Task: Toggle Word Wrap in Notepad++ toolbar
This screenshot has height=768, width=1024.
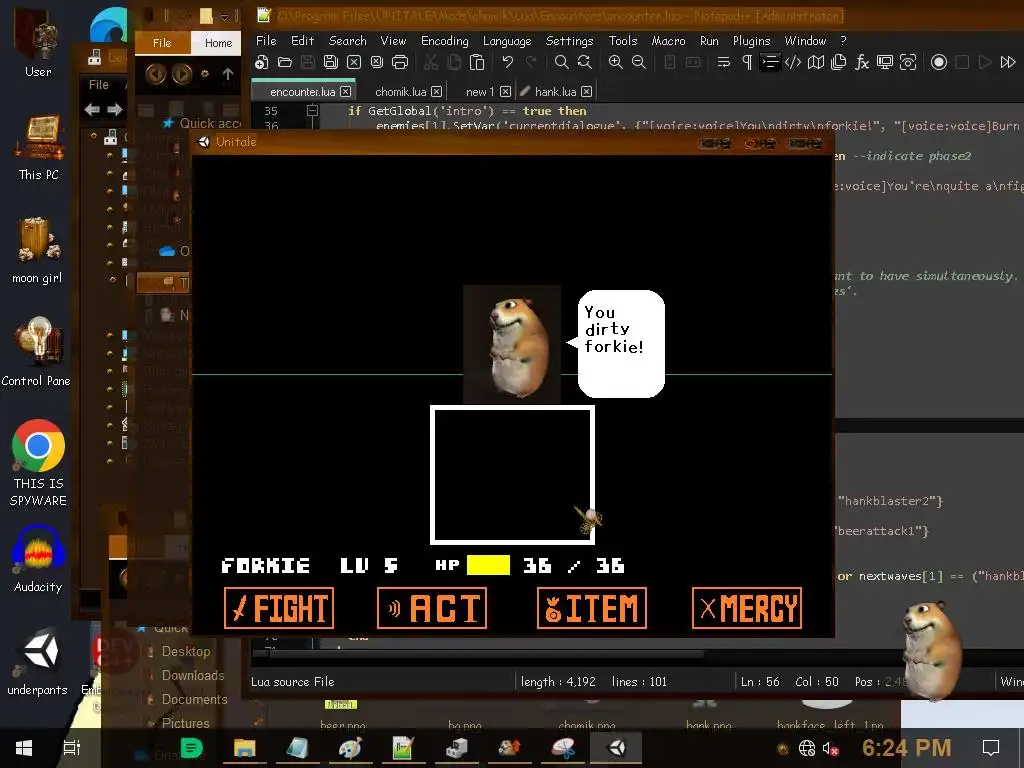Action: (x=724, y=62)
